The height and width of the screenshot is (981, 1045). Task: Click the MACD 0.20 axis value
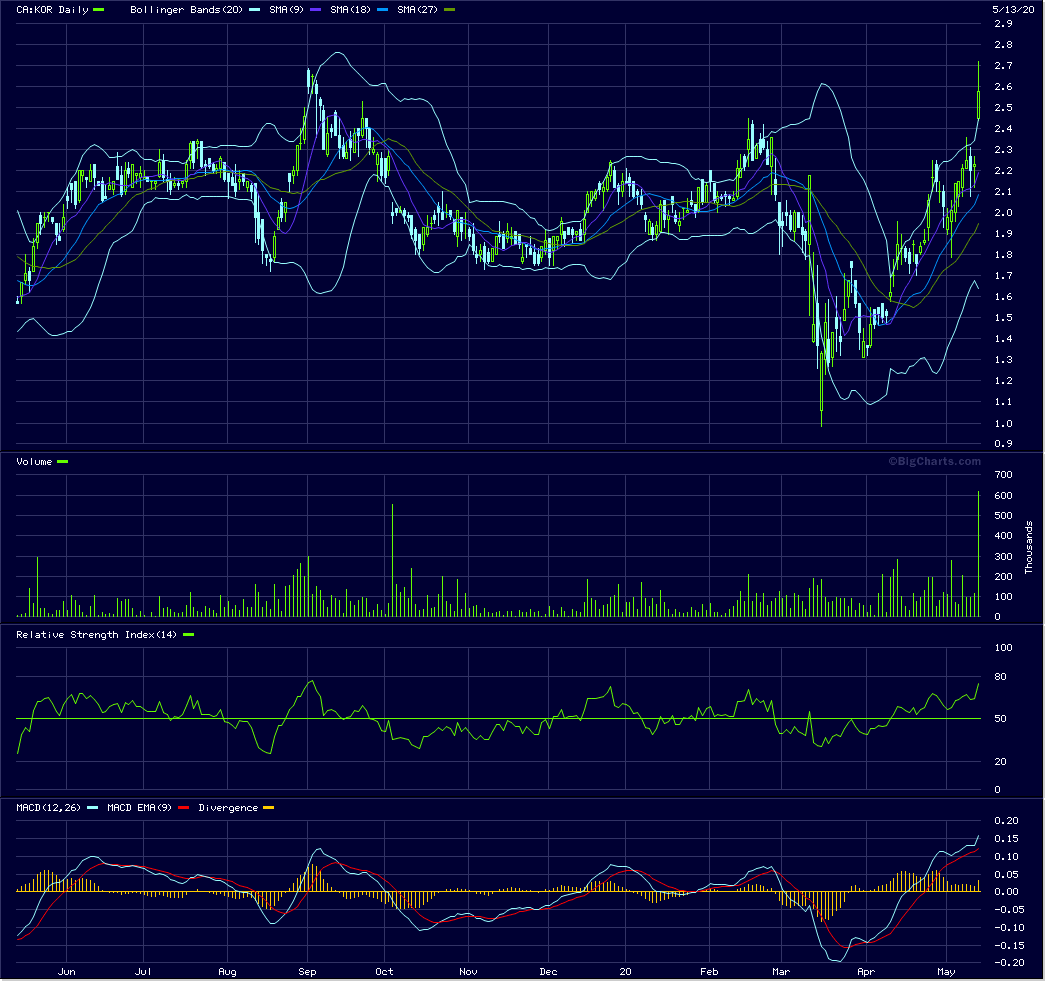(x=1007, y=820)
